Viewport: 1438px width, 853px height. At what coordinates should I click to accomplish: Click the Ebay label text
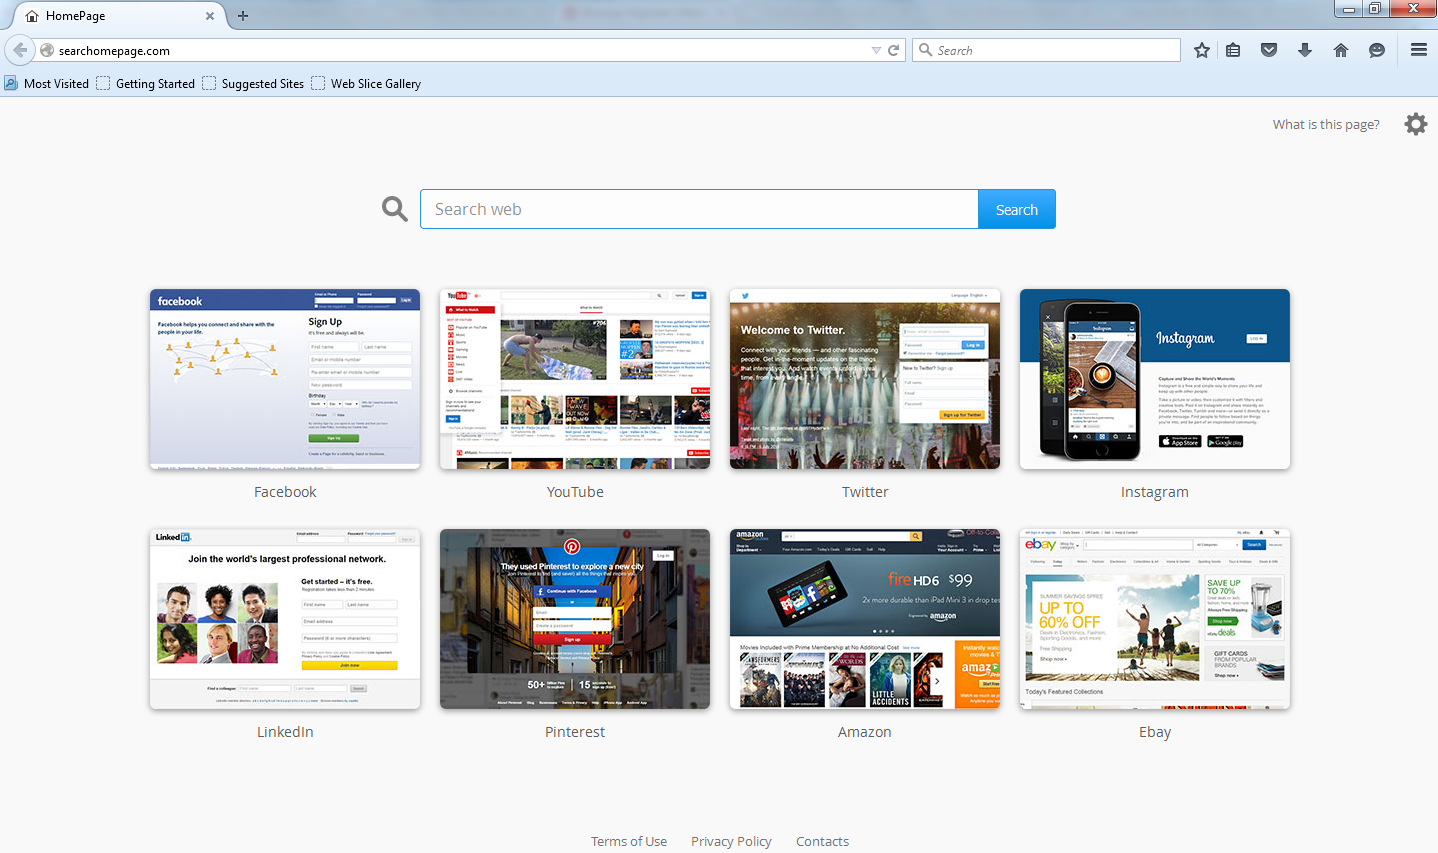1155,732
